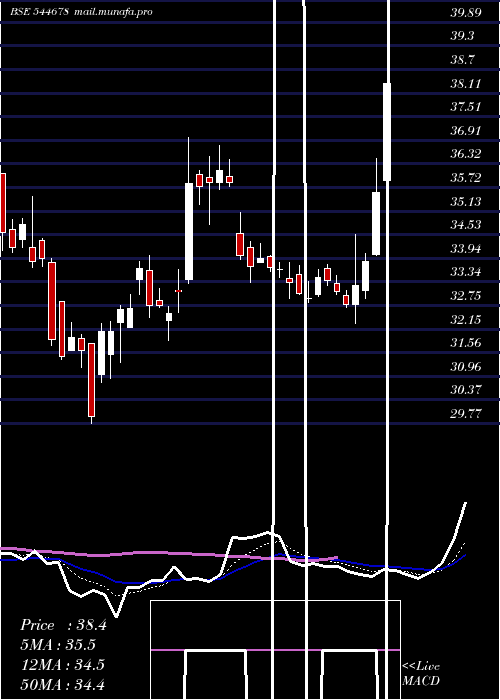This screenshot has height=700, width=500.
Task: Click the 30.96 price axis label
Action: tap(466, 367)
